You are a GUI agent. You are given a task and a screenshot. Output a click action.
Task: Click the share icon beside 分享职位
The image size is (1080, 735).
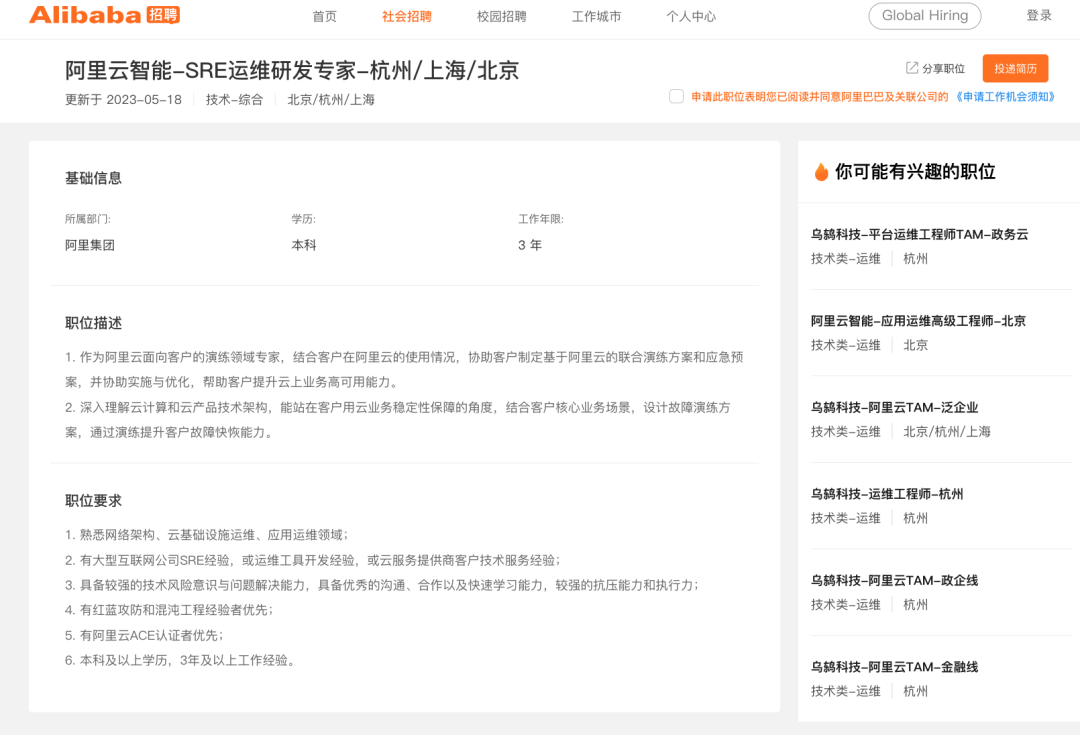tap(911, 68)
